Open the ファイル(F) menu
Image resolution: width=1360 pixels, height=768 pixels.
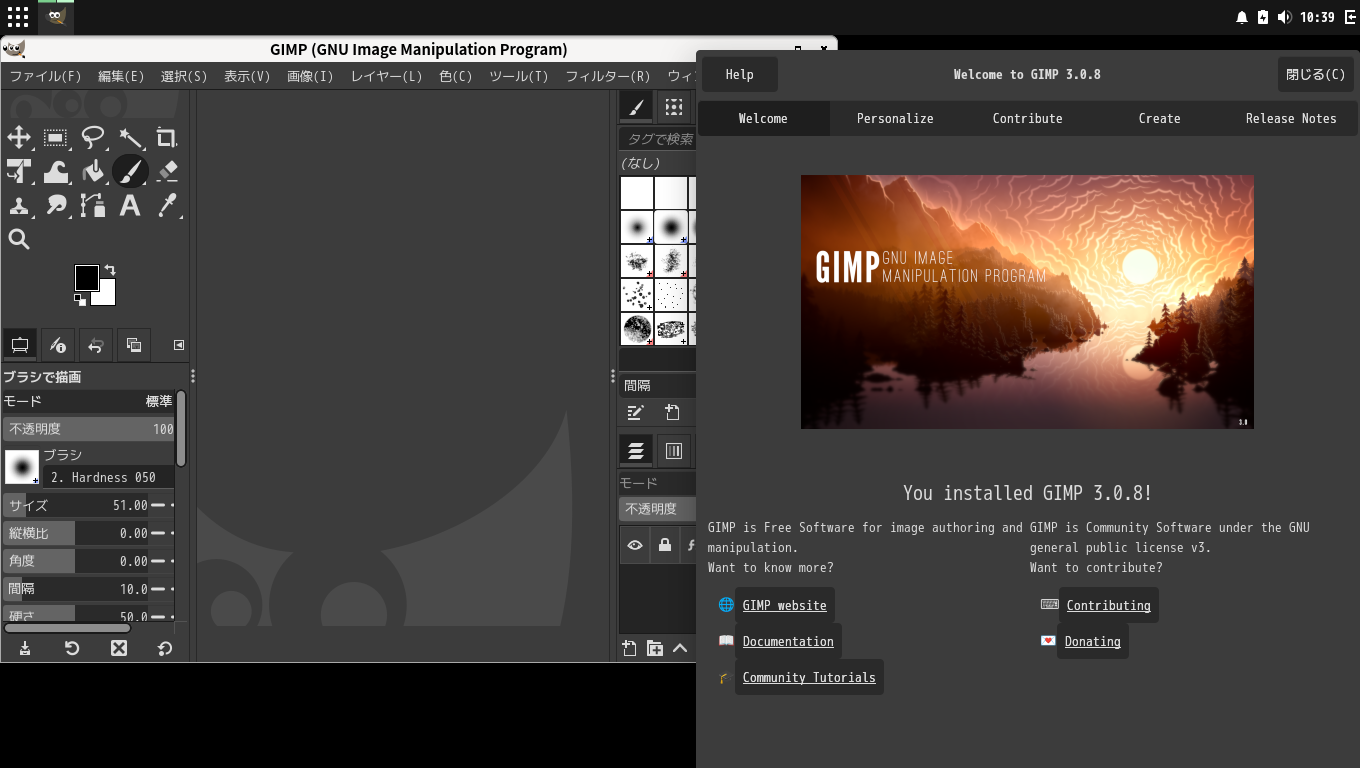click(x=46, y=76)
